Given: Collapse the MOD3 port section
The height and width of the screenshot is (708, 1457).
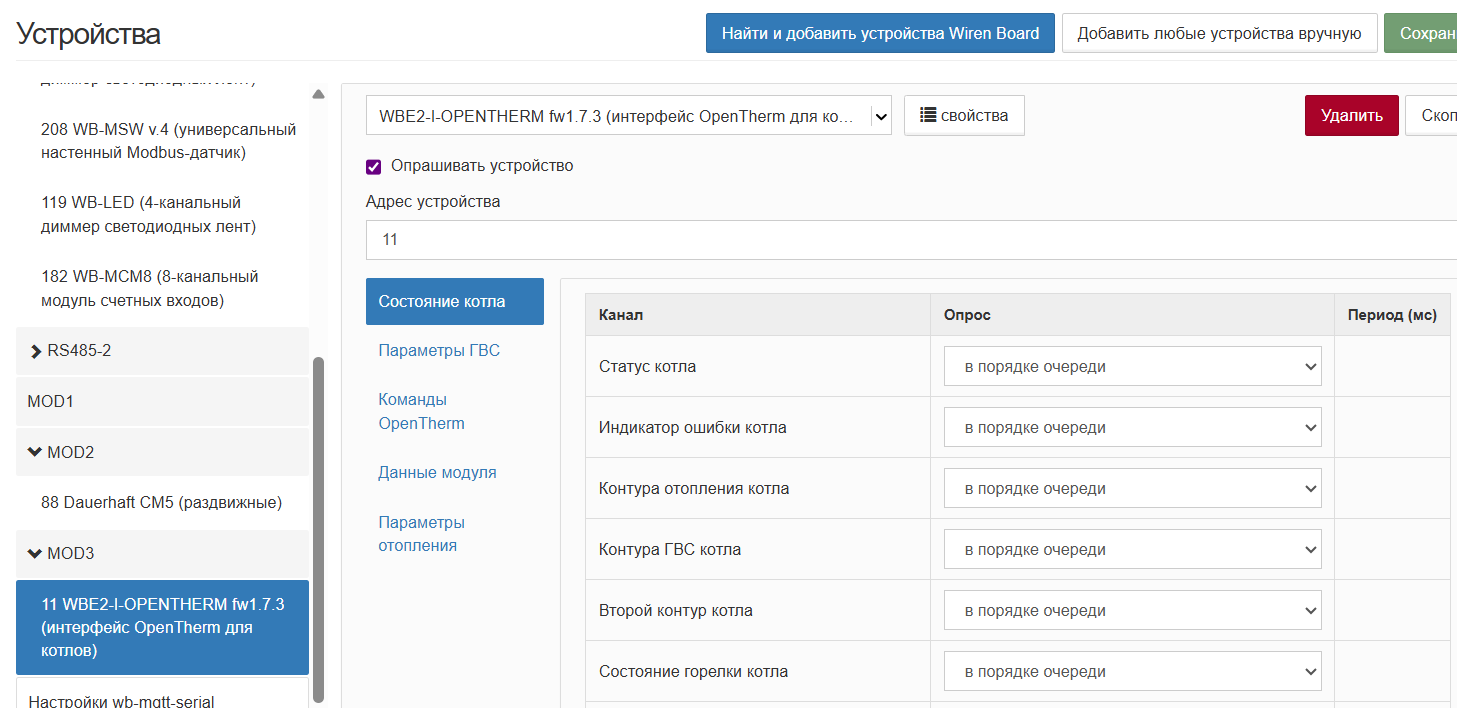Looking at the screenshot, I should point(36,554).
